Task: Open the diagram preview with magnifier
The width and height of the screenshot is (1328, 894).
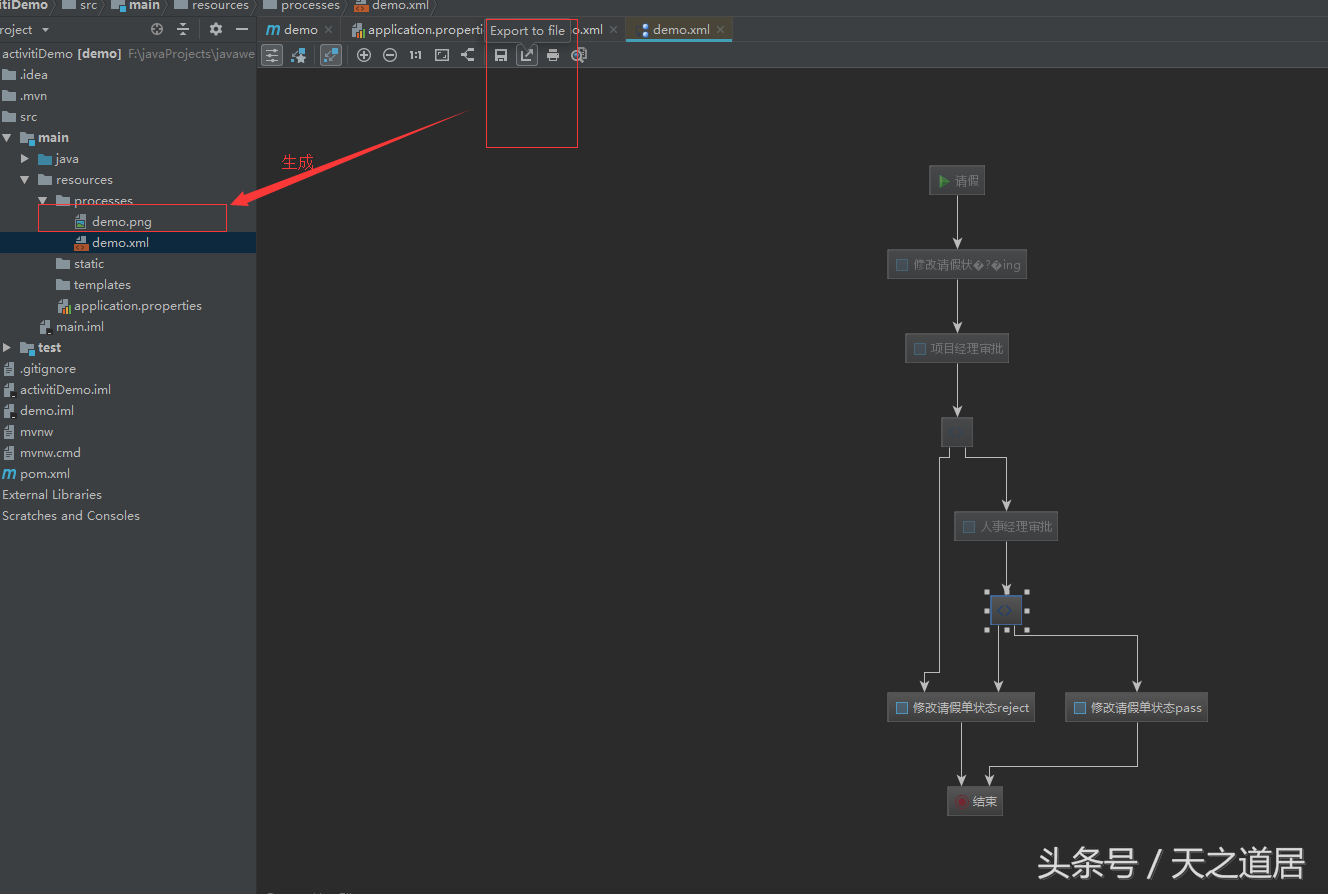Action: click(x=579, y=55)
